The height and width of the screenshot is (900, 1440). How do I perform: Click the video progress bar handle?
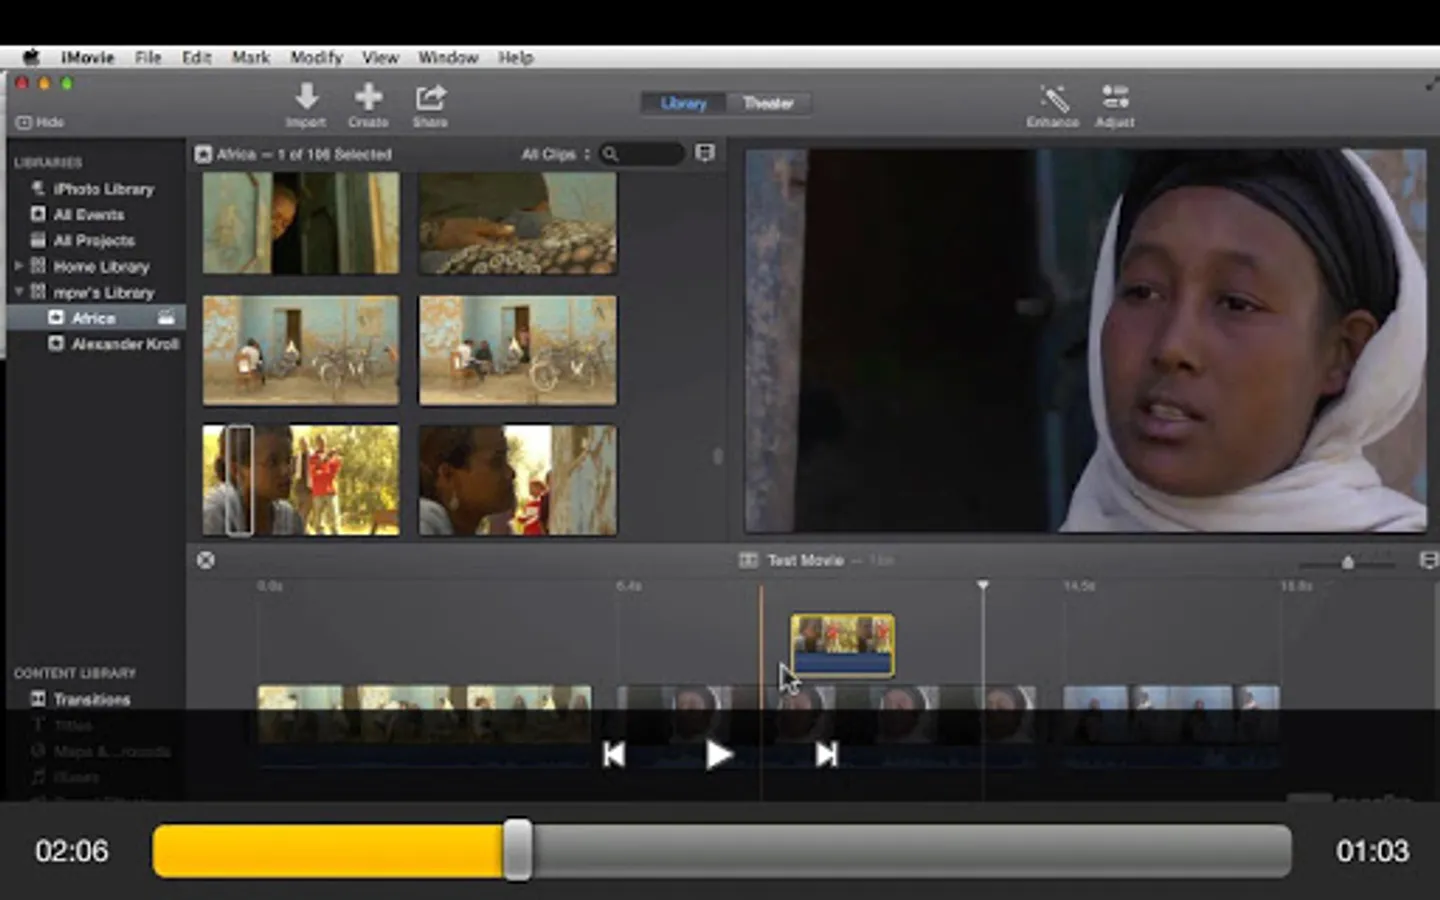pyautogui.click(x=517, y=851)
